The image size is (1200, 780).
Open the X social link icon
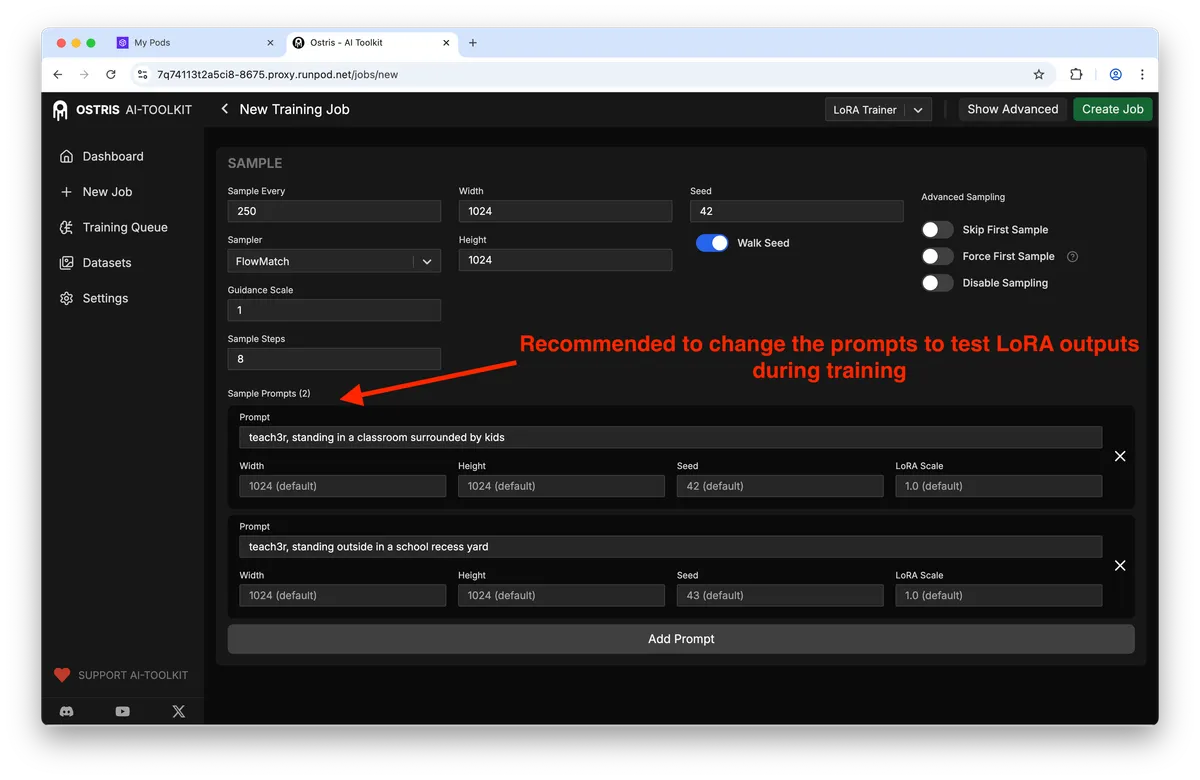pos(178,711)
